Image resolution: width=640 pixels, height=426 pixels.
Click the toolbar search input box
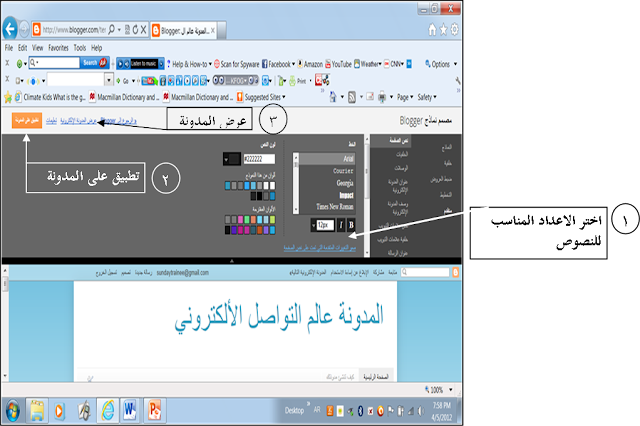[x=54, y=62]
